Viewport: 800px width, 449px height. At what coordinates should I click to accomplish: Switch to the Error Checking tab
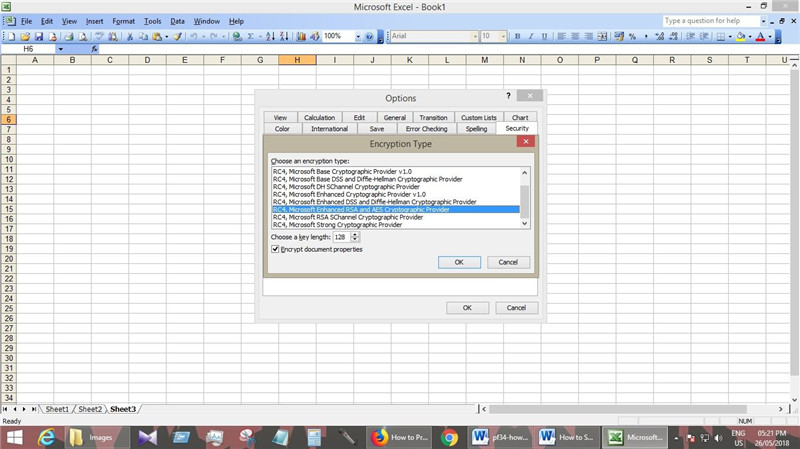pyautogui.click(x=427, y=129)
